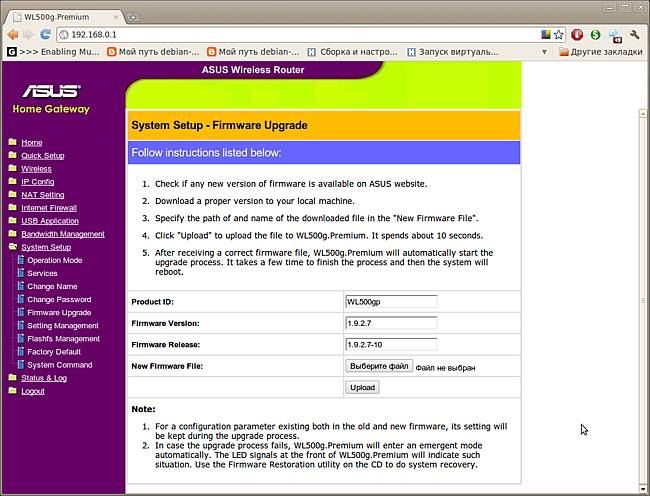Collapse the System Setup folder icon
Image resolution: width=650 pixels, height=496 pixels.
pos(12,247)
